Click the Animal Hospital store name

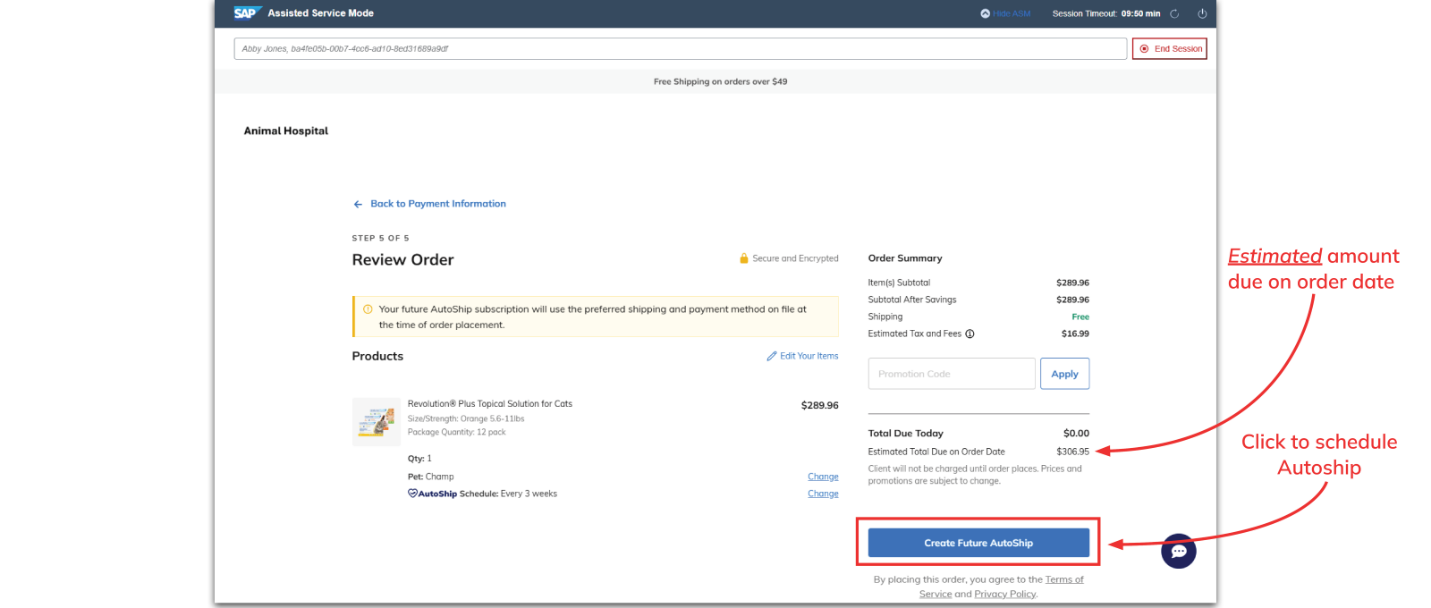[x=286, y=131]
